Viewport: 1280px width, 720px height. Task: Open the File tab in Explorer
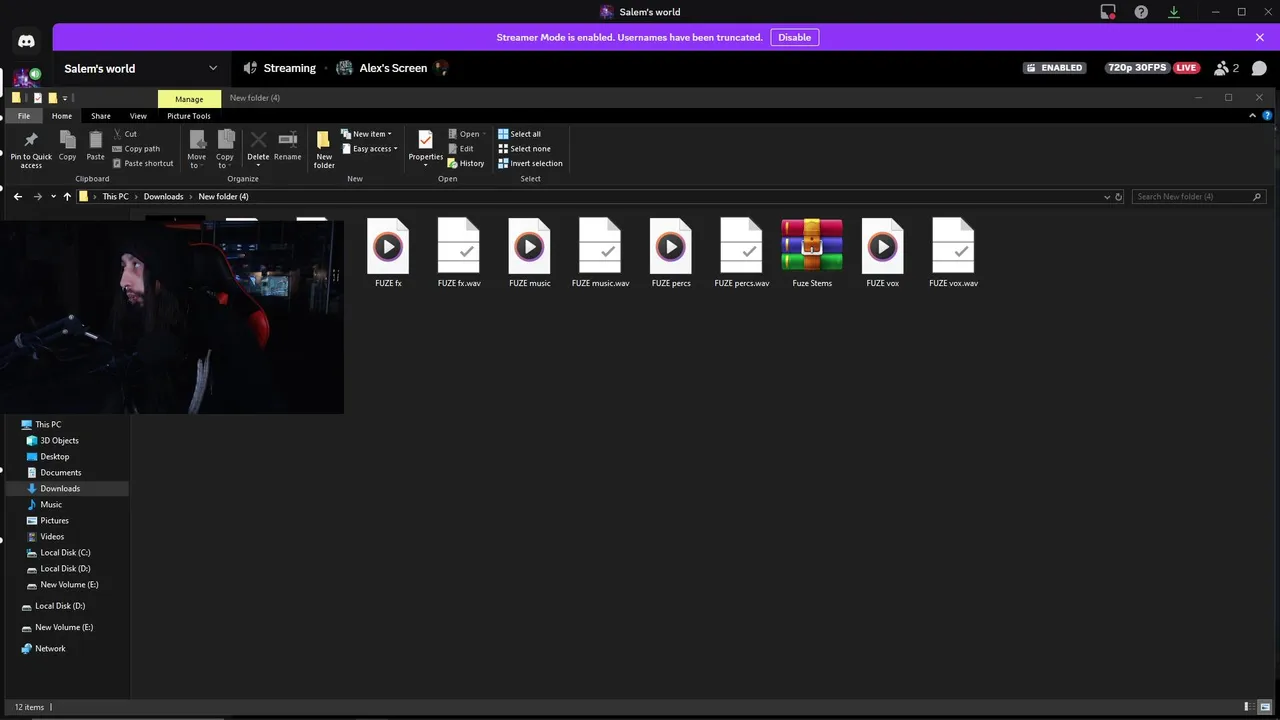tap(24, 116)
